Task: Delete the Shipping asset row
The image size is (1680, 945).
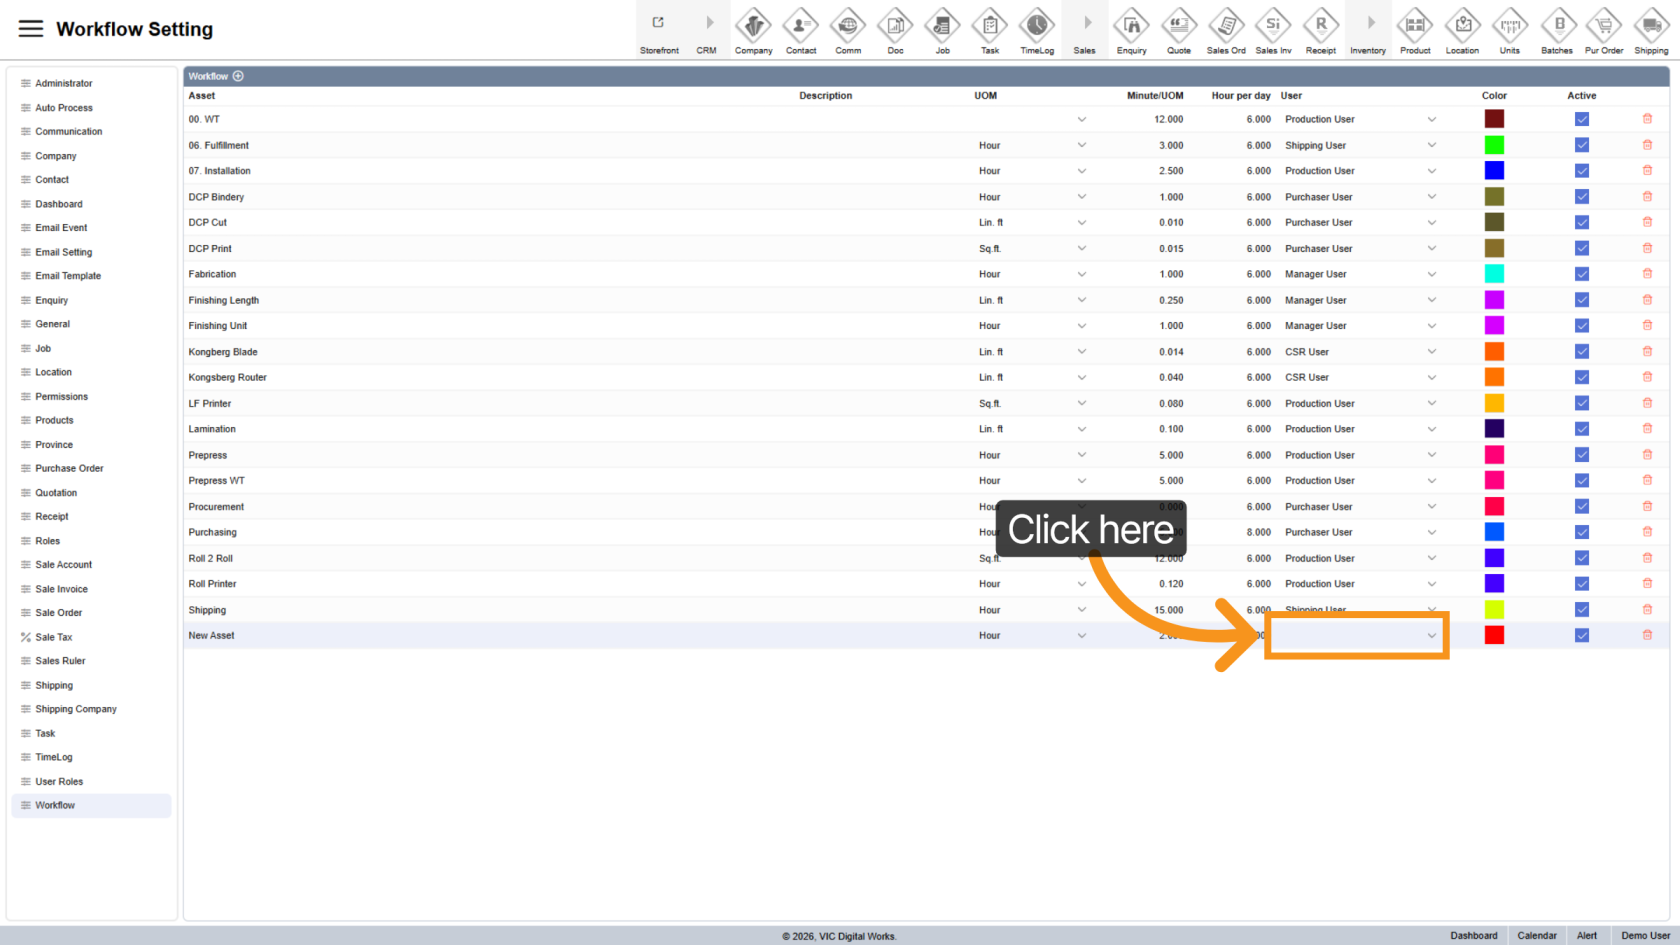Action: (1647, 609)
